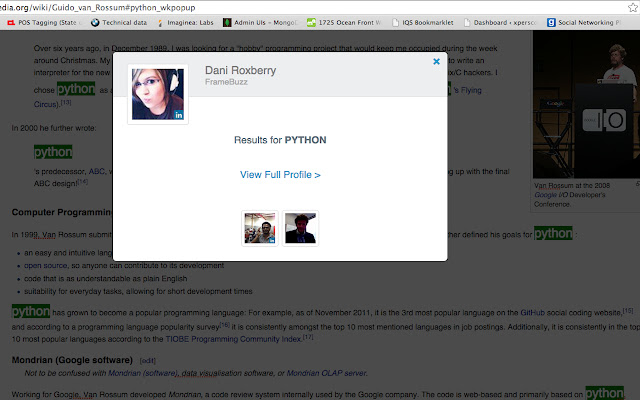Open the POS Tagging bookmark
Image resolution: width=640 pixels, height=400 pixels.
pos(43,22)
